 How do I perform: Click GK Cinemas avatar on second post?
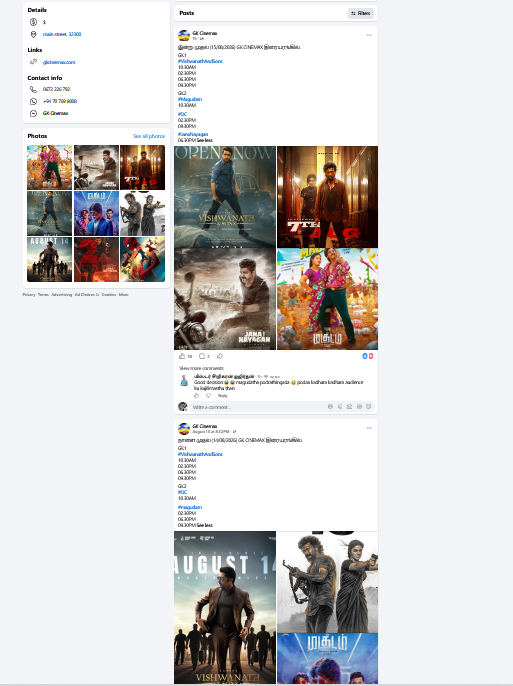pos(184,428)
